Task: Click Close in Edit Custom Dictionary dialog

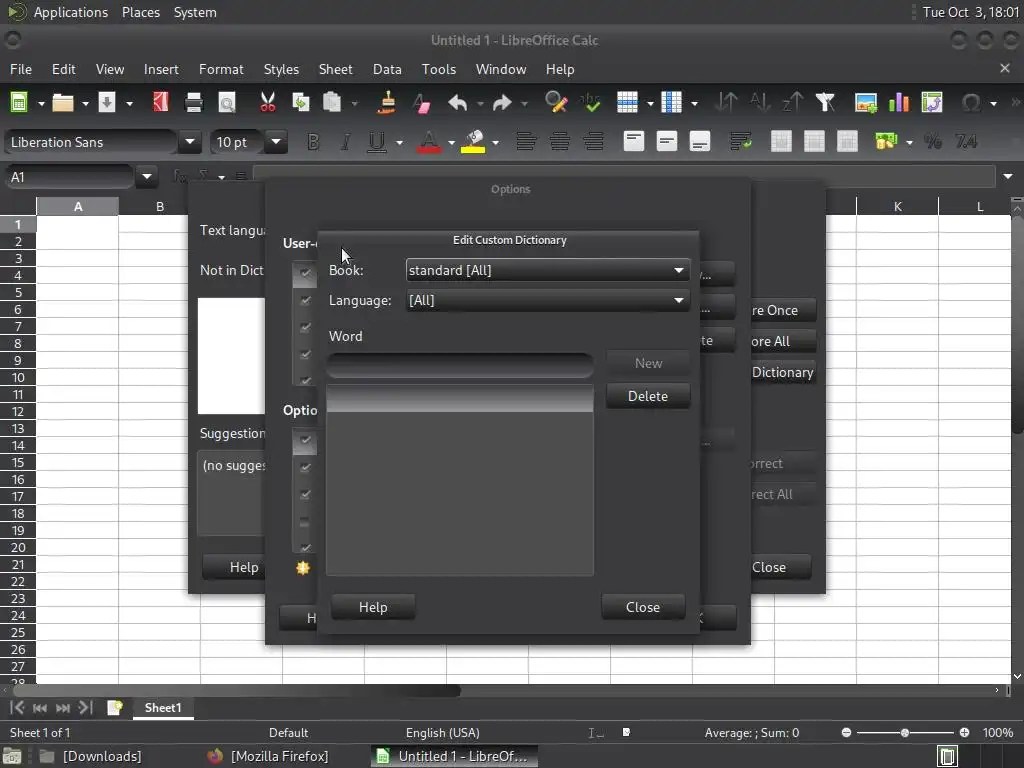Action: (643, 607)
